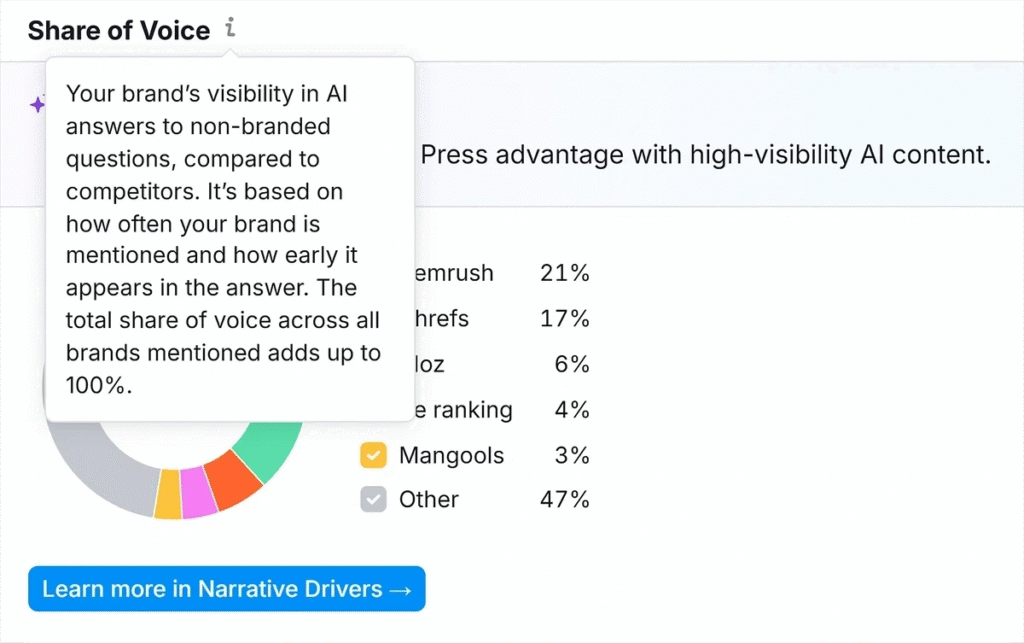This screenshot has width=1024, height=643.
Task: Click the Share of Voice heading
Action: point(120,30)
